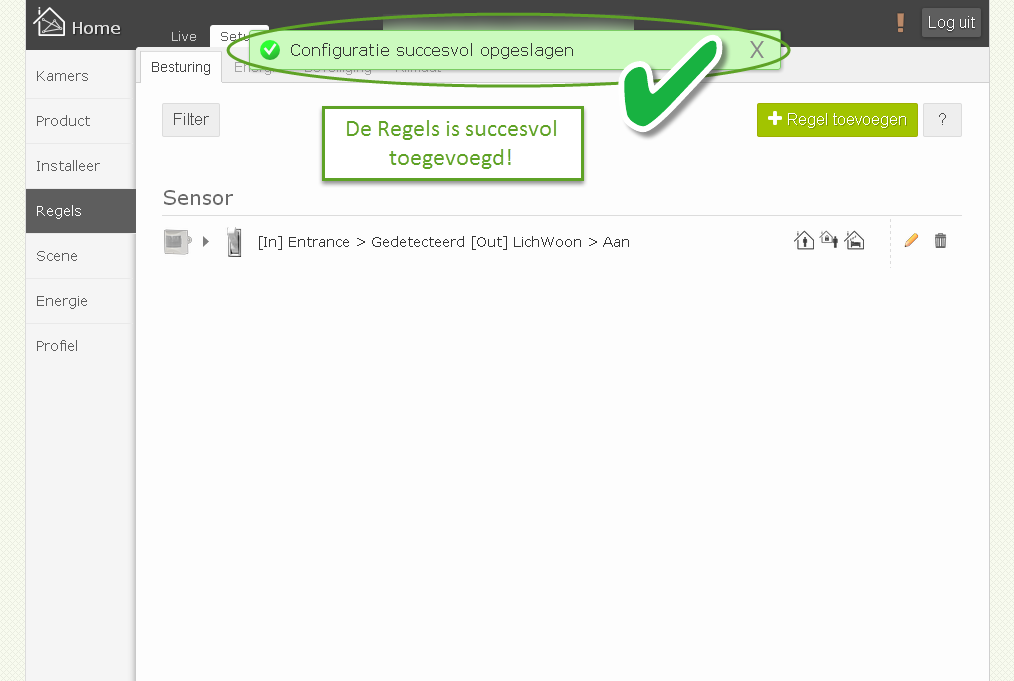Image resolution: width=1014 pixels, height=681 pixels.
Task: Click the away mode house icon
Action: 829,240
